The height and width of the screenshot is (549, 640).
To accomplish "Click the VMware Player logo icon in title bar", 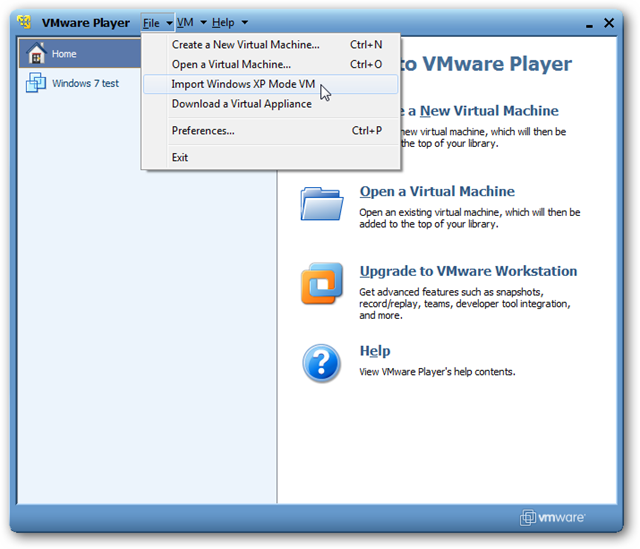I will click(x=24, y=22).
